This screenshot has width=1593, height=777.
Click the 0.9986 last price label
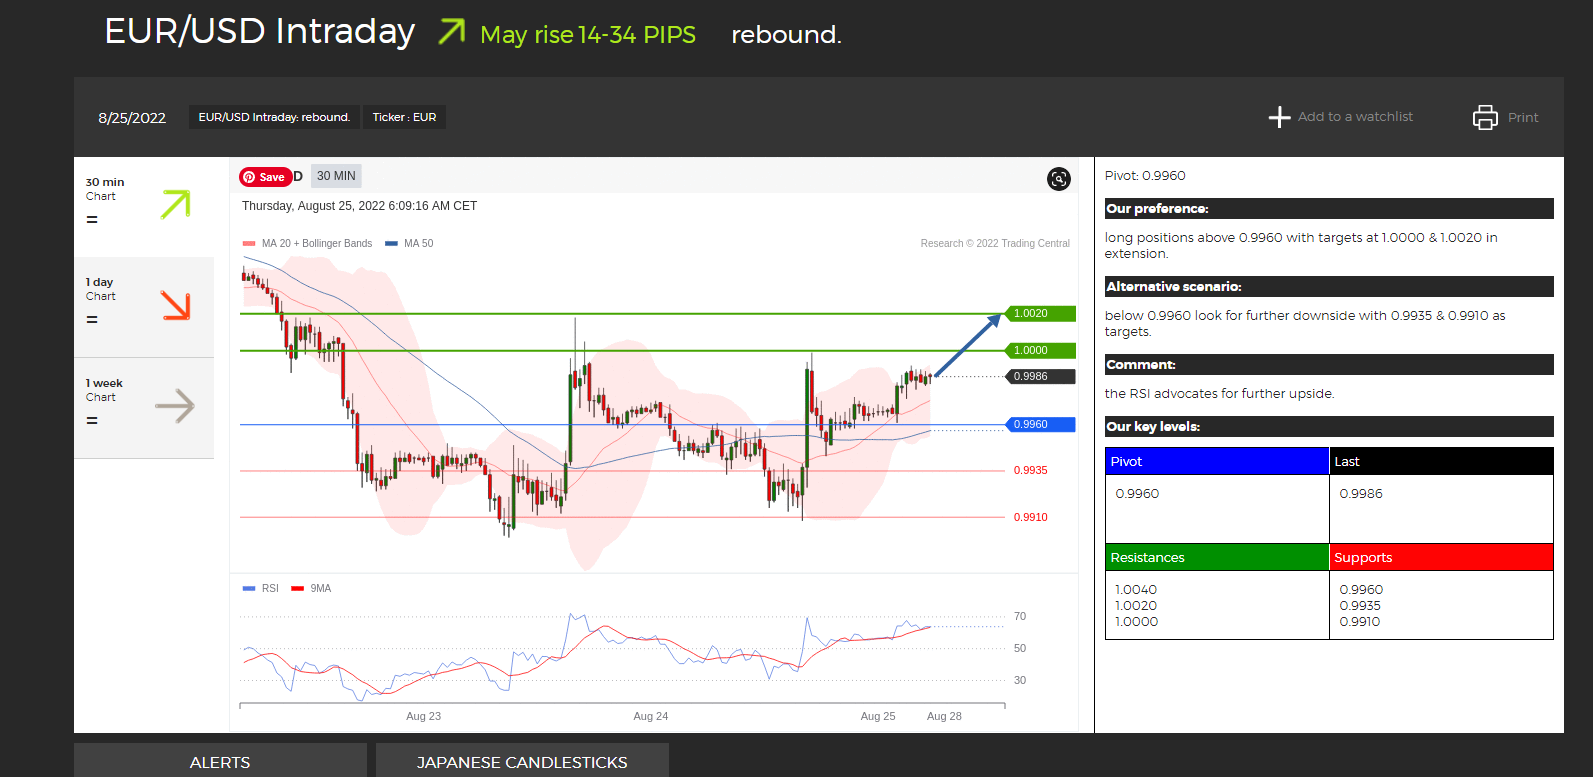coord(1040,376)
